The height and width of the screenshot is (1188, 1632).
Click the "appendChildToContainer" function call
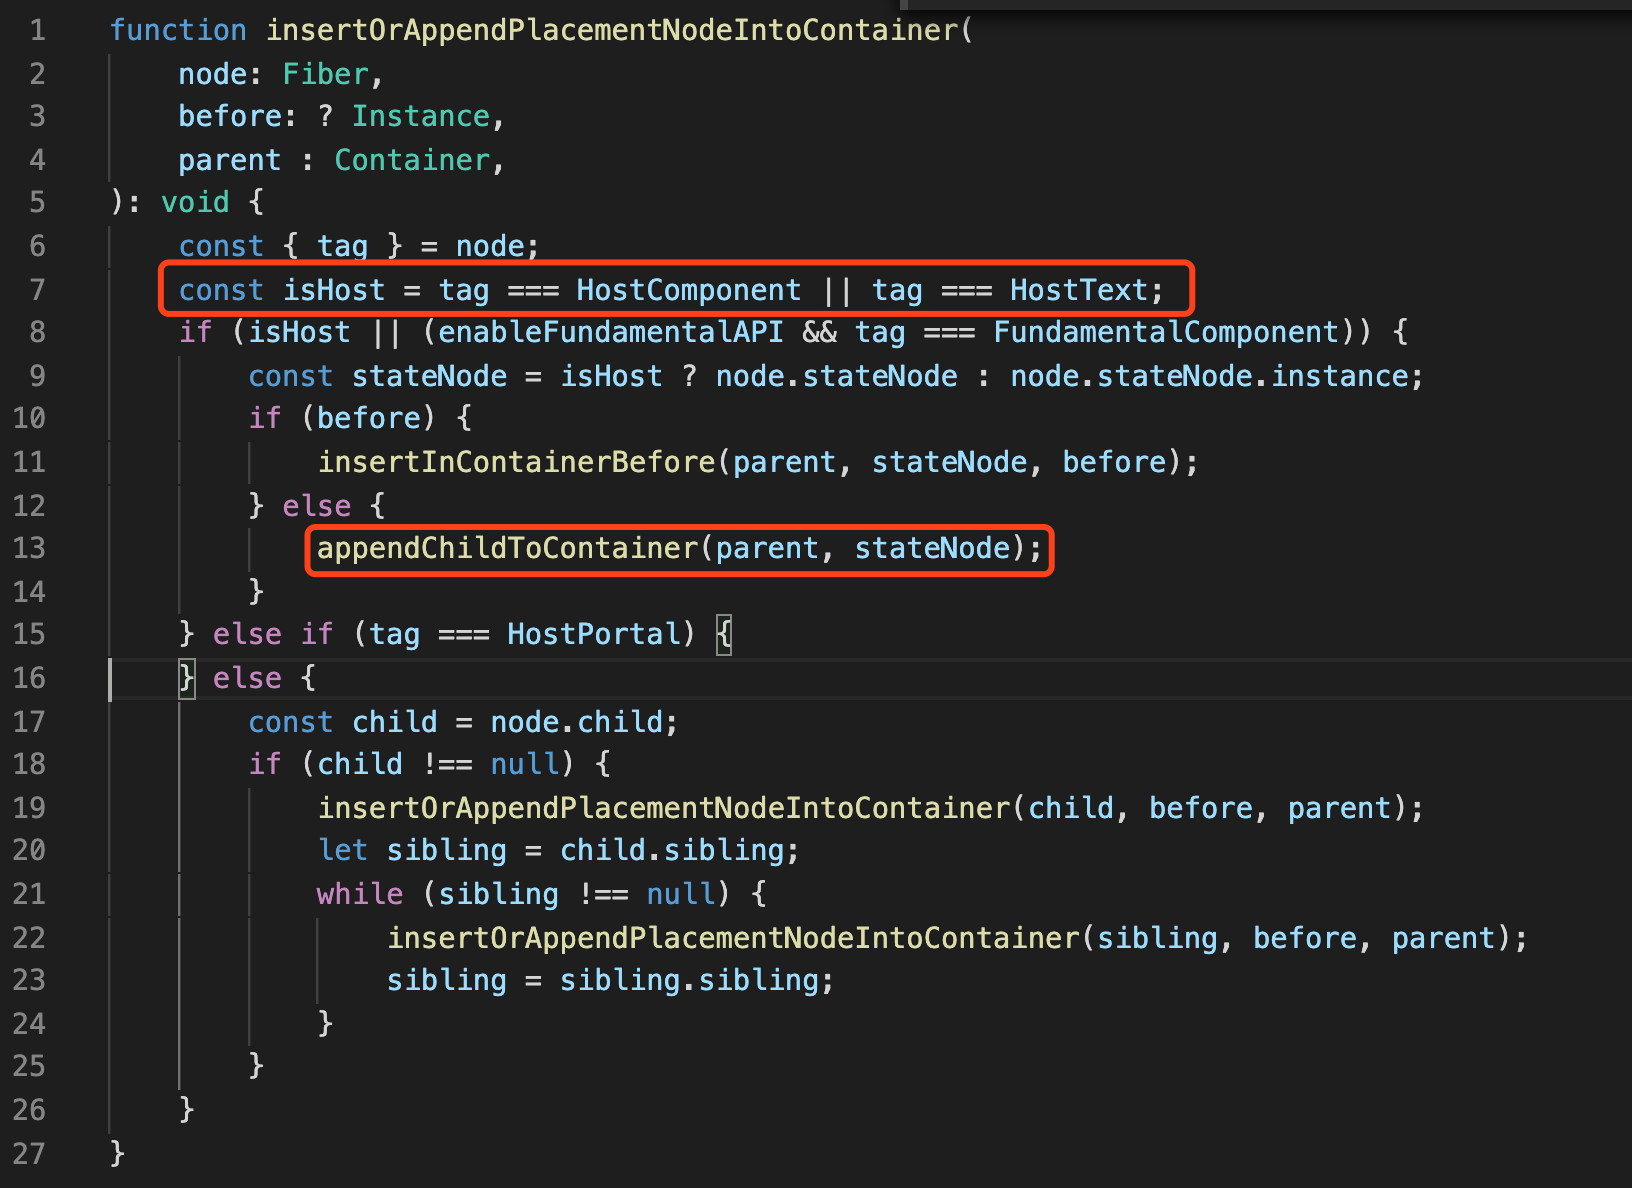click(x=508, y=548)
